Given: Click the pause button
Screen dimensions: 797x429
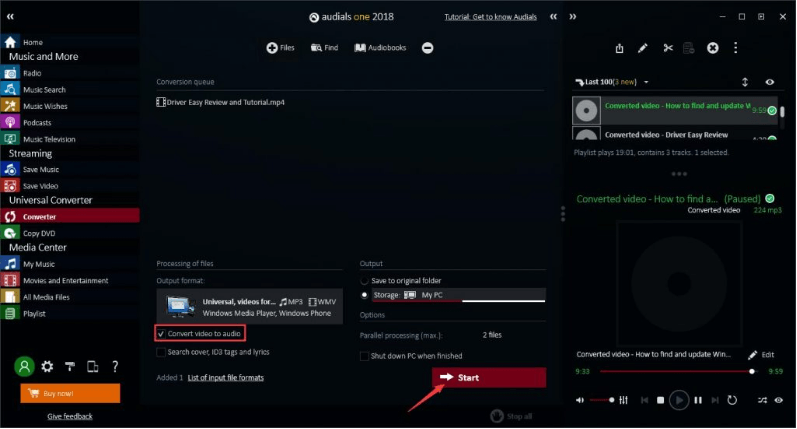Looking at the screenshot, I should [698, 401].
